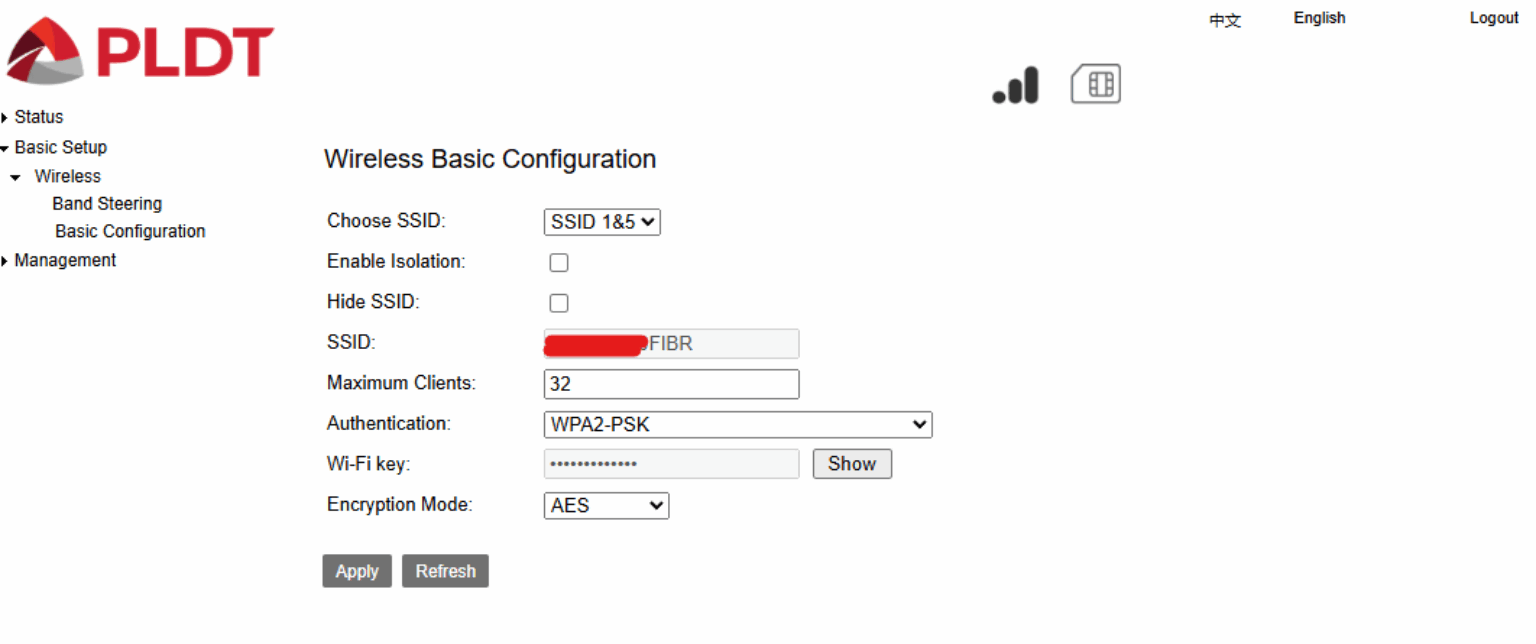
Task: Open the Choose SSID dropdown
Action: pos(601,222)
